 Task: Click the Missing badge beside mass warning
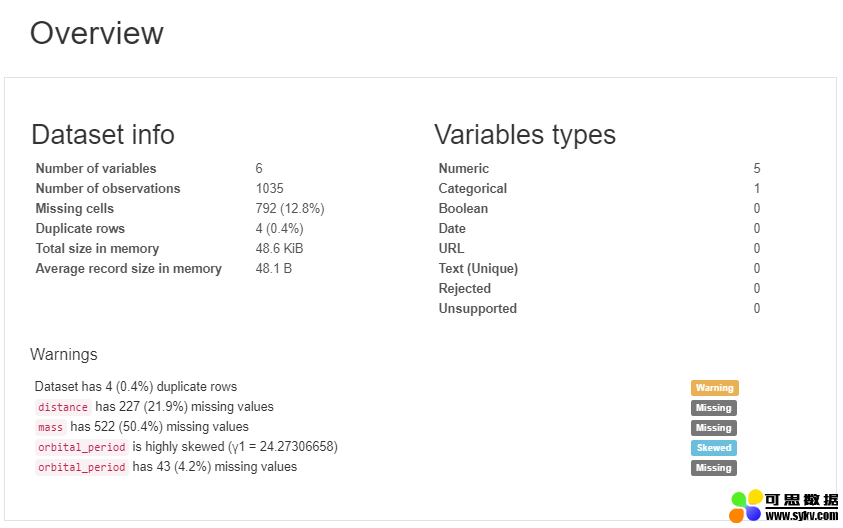[713, 427]
